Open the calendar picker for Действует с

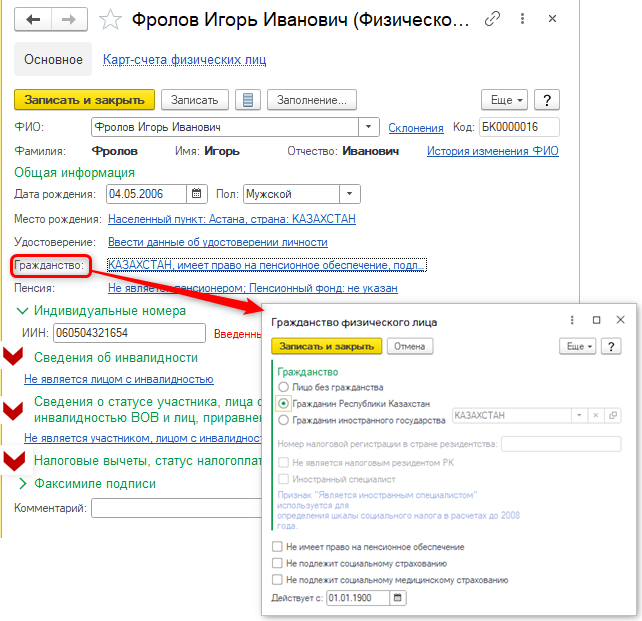(x=399, y=598)
